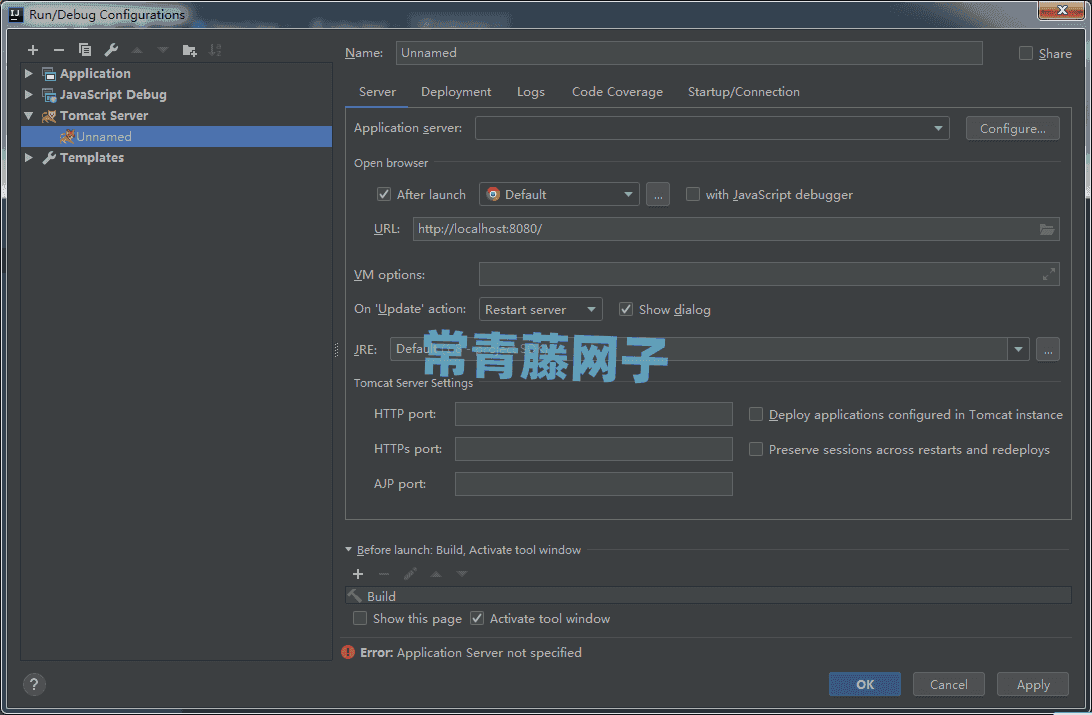
Task: Expand the Application tree node
Action: (x=29, y=73)
